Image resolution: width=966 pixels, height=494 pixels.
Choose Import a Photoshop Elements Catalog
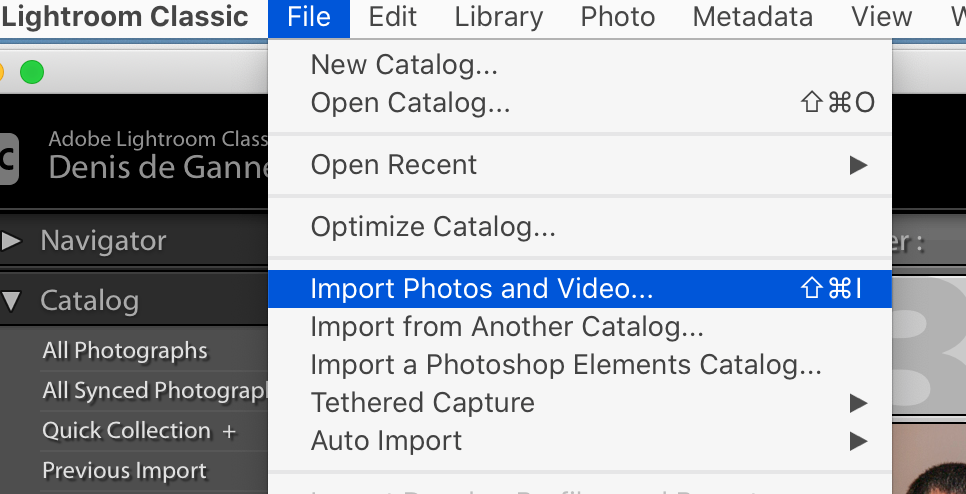pos(566,365)
